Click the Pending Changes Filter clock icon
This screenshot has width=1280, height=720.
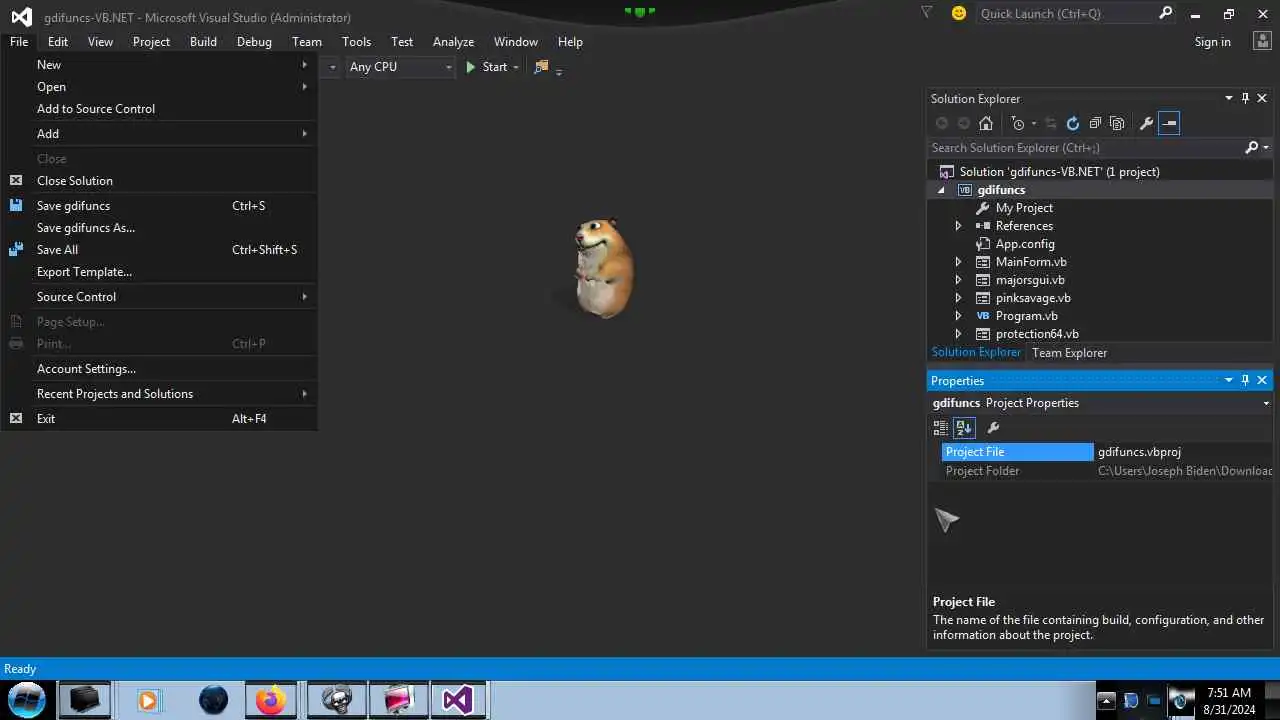[x=1018, y=123]
